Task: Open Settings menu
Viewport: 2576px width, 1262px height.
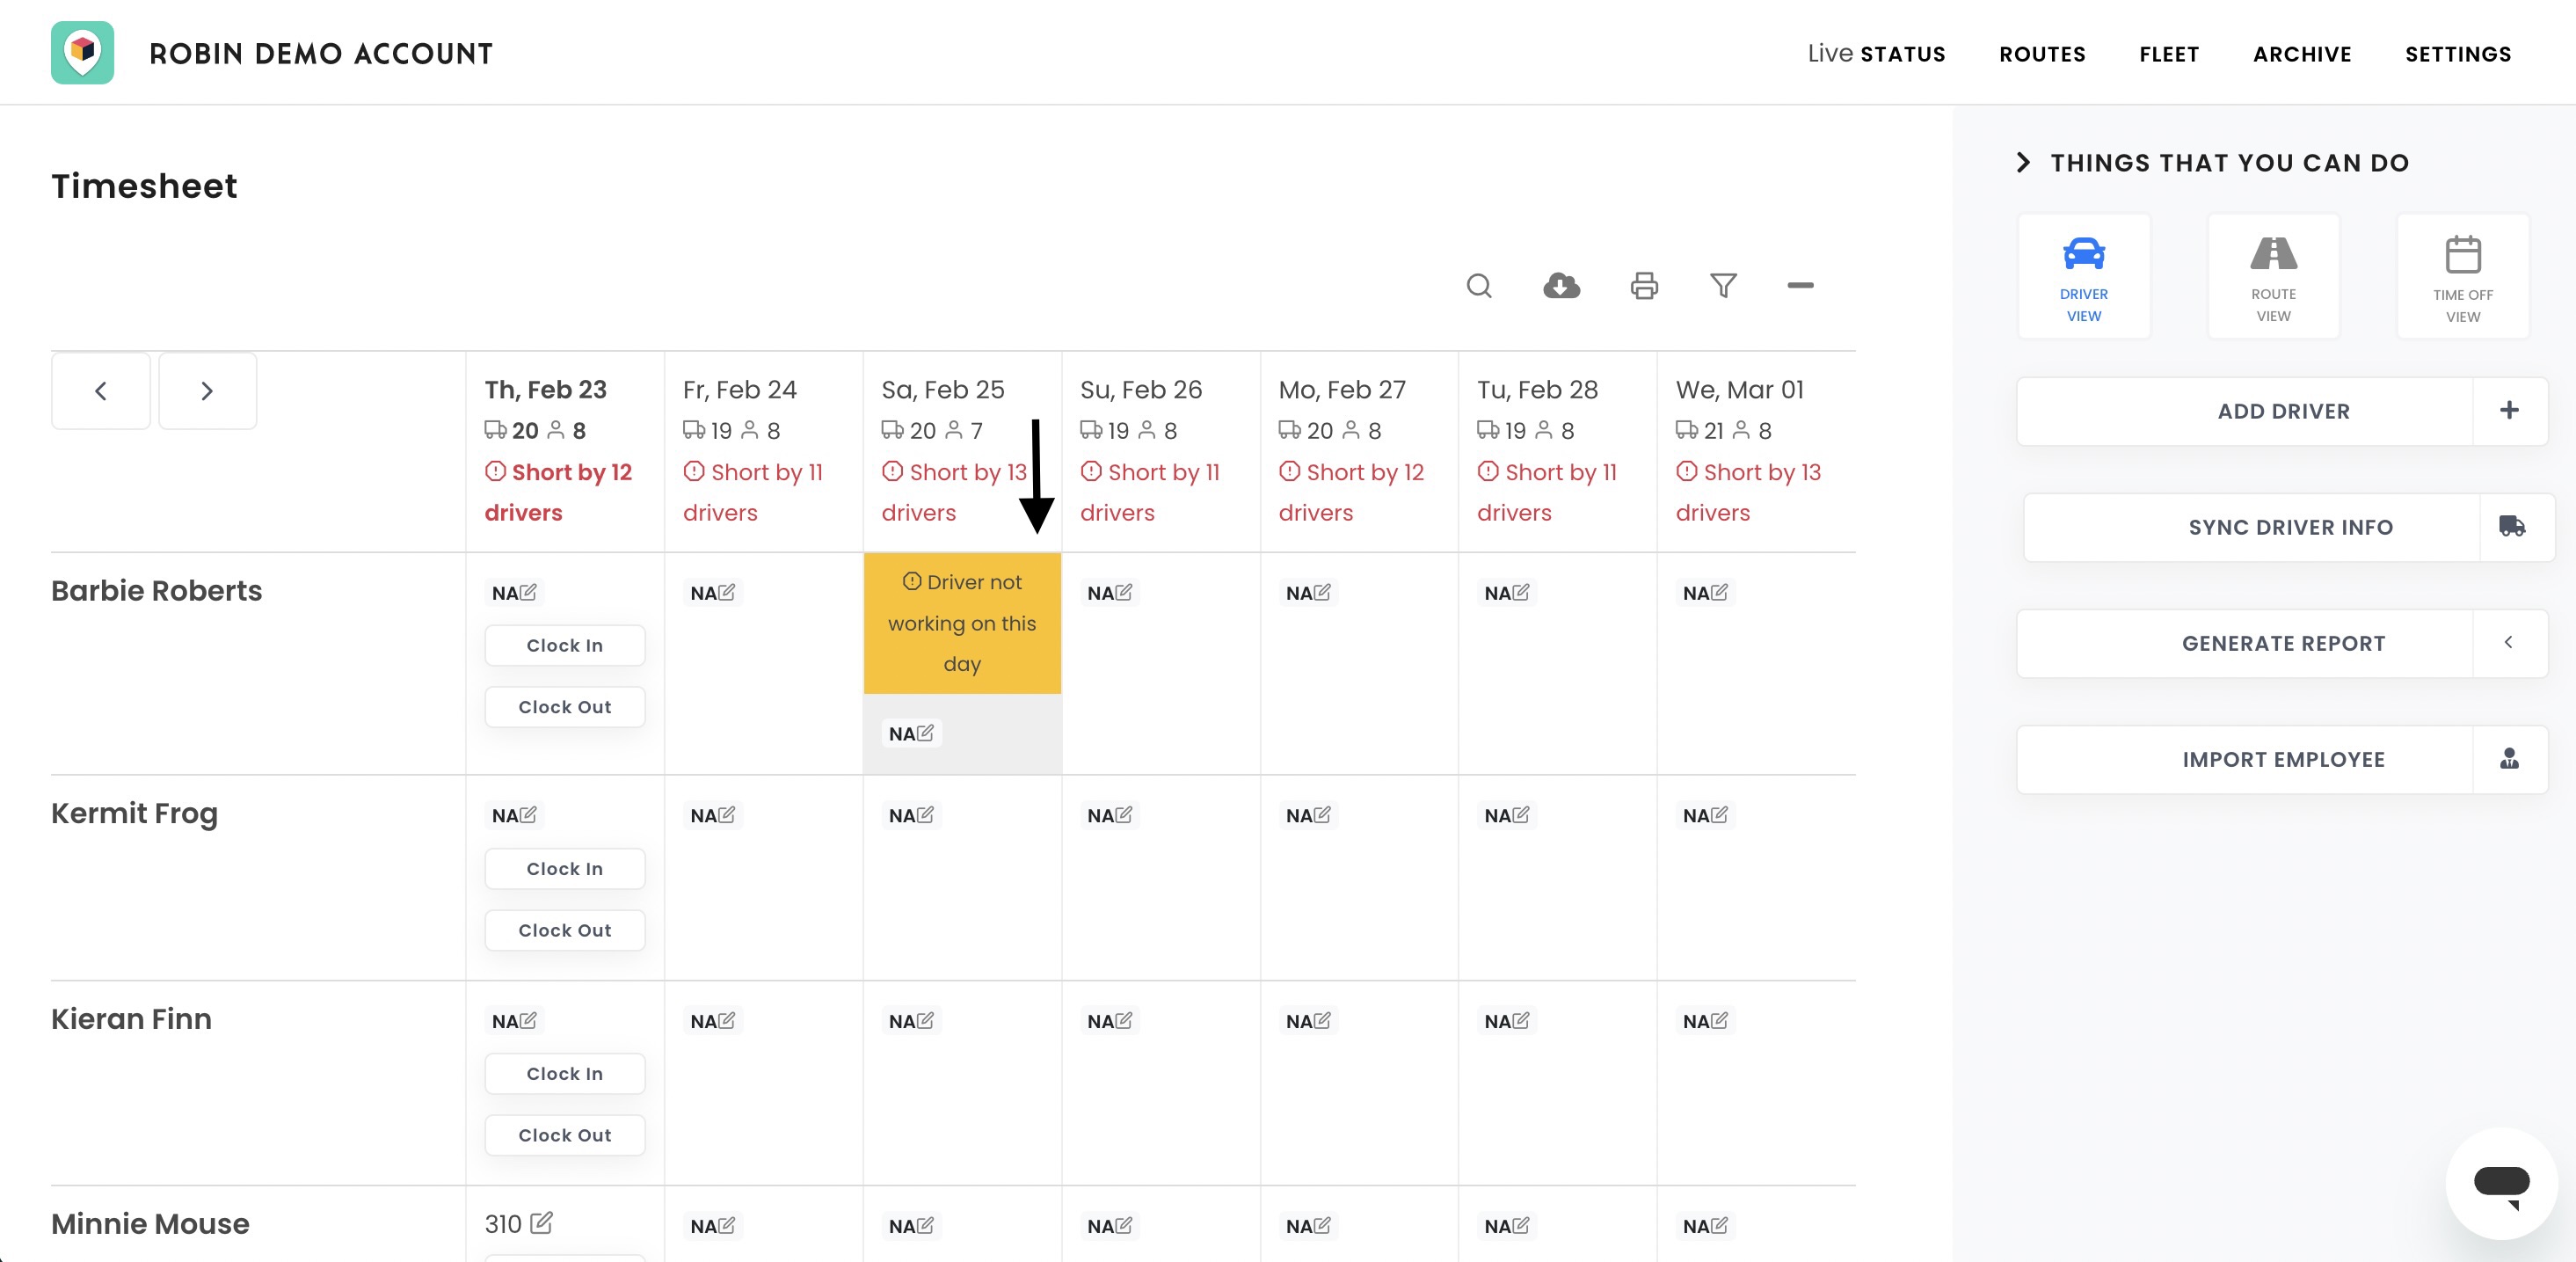Action: (x=2458, y=54)
